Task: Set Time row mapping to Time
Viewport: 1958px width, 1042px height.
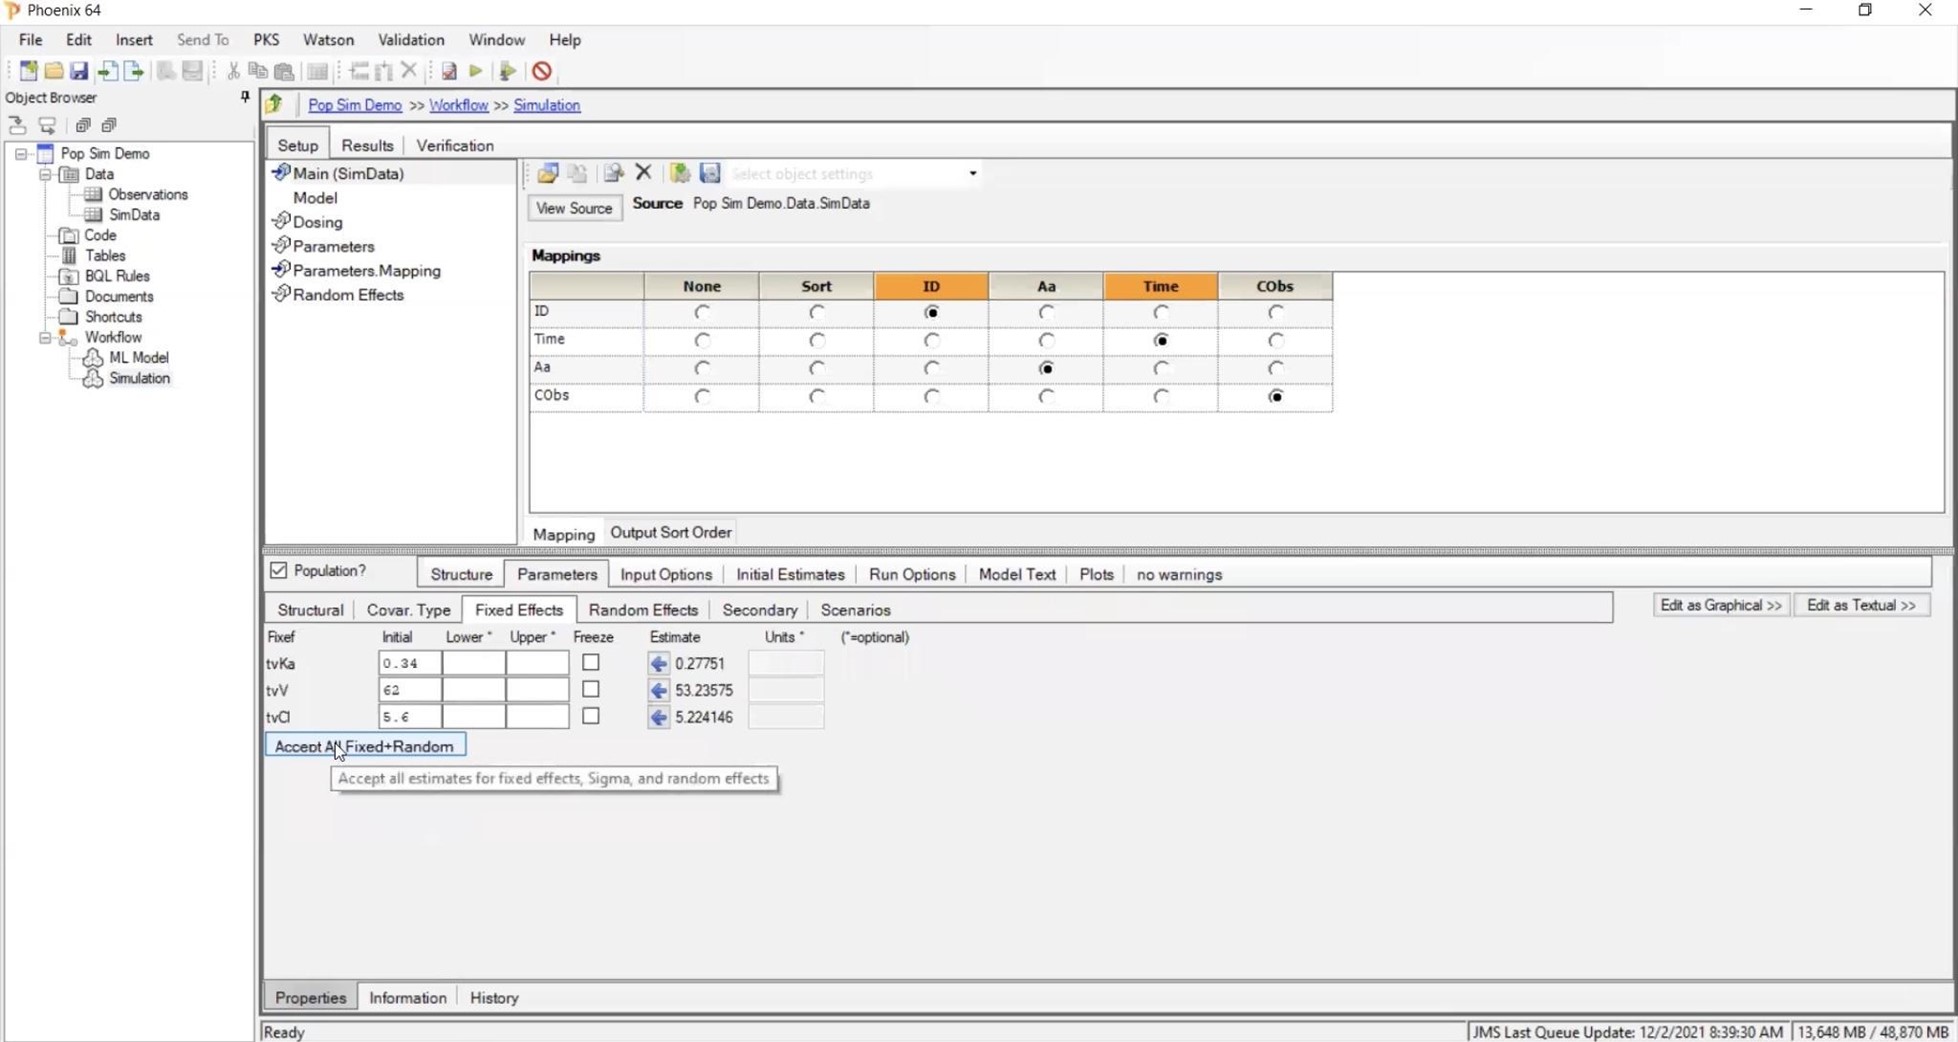Action: click(x=1160, y=340)
